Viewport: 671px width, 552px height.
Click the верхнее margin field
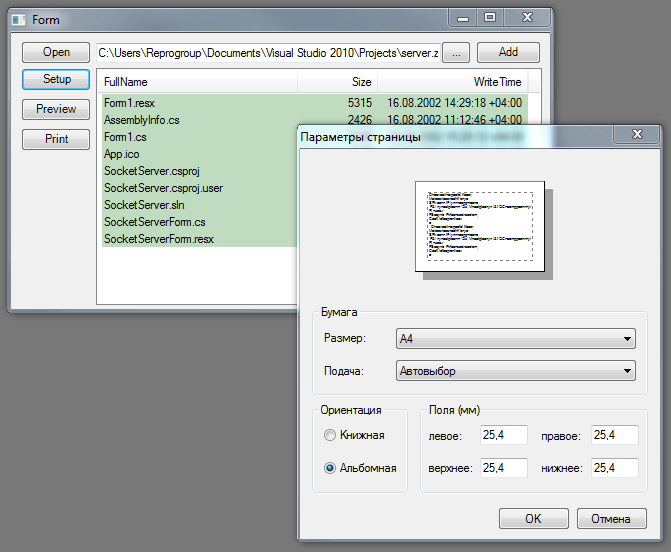click(x=503, y=467)
